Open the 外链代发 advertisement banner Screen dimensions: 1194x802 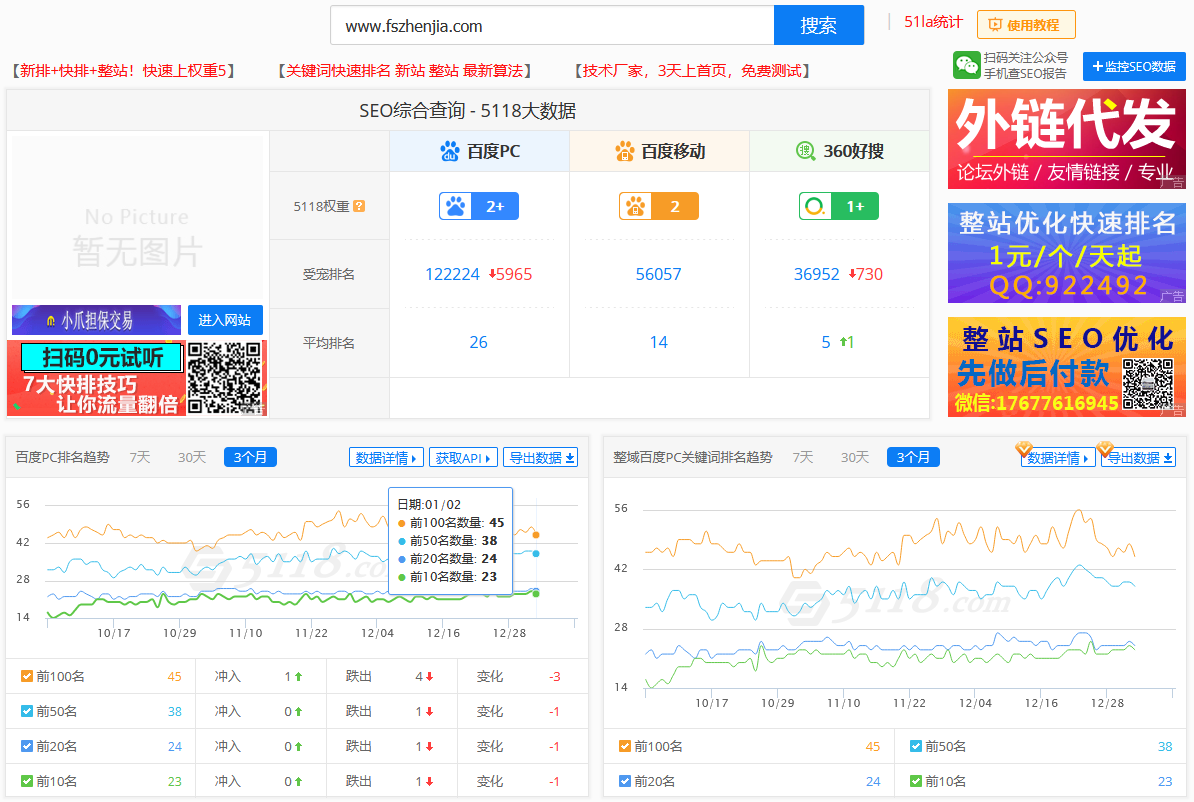[x=1067, y=139]
